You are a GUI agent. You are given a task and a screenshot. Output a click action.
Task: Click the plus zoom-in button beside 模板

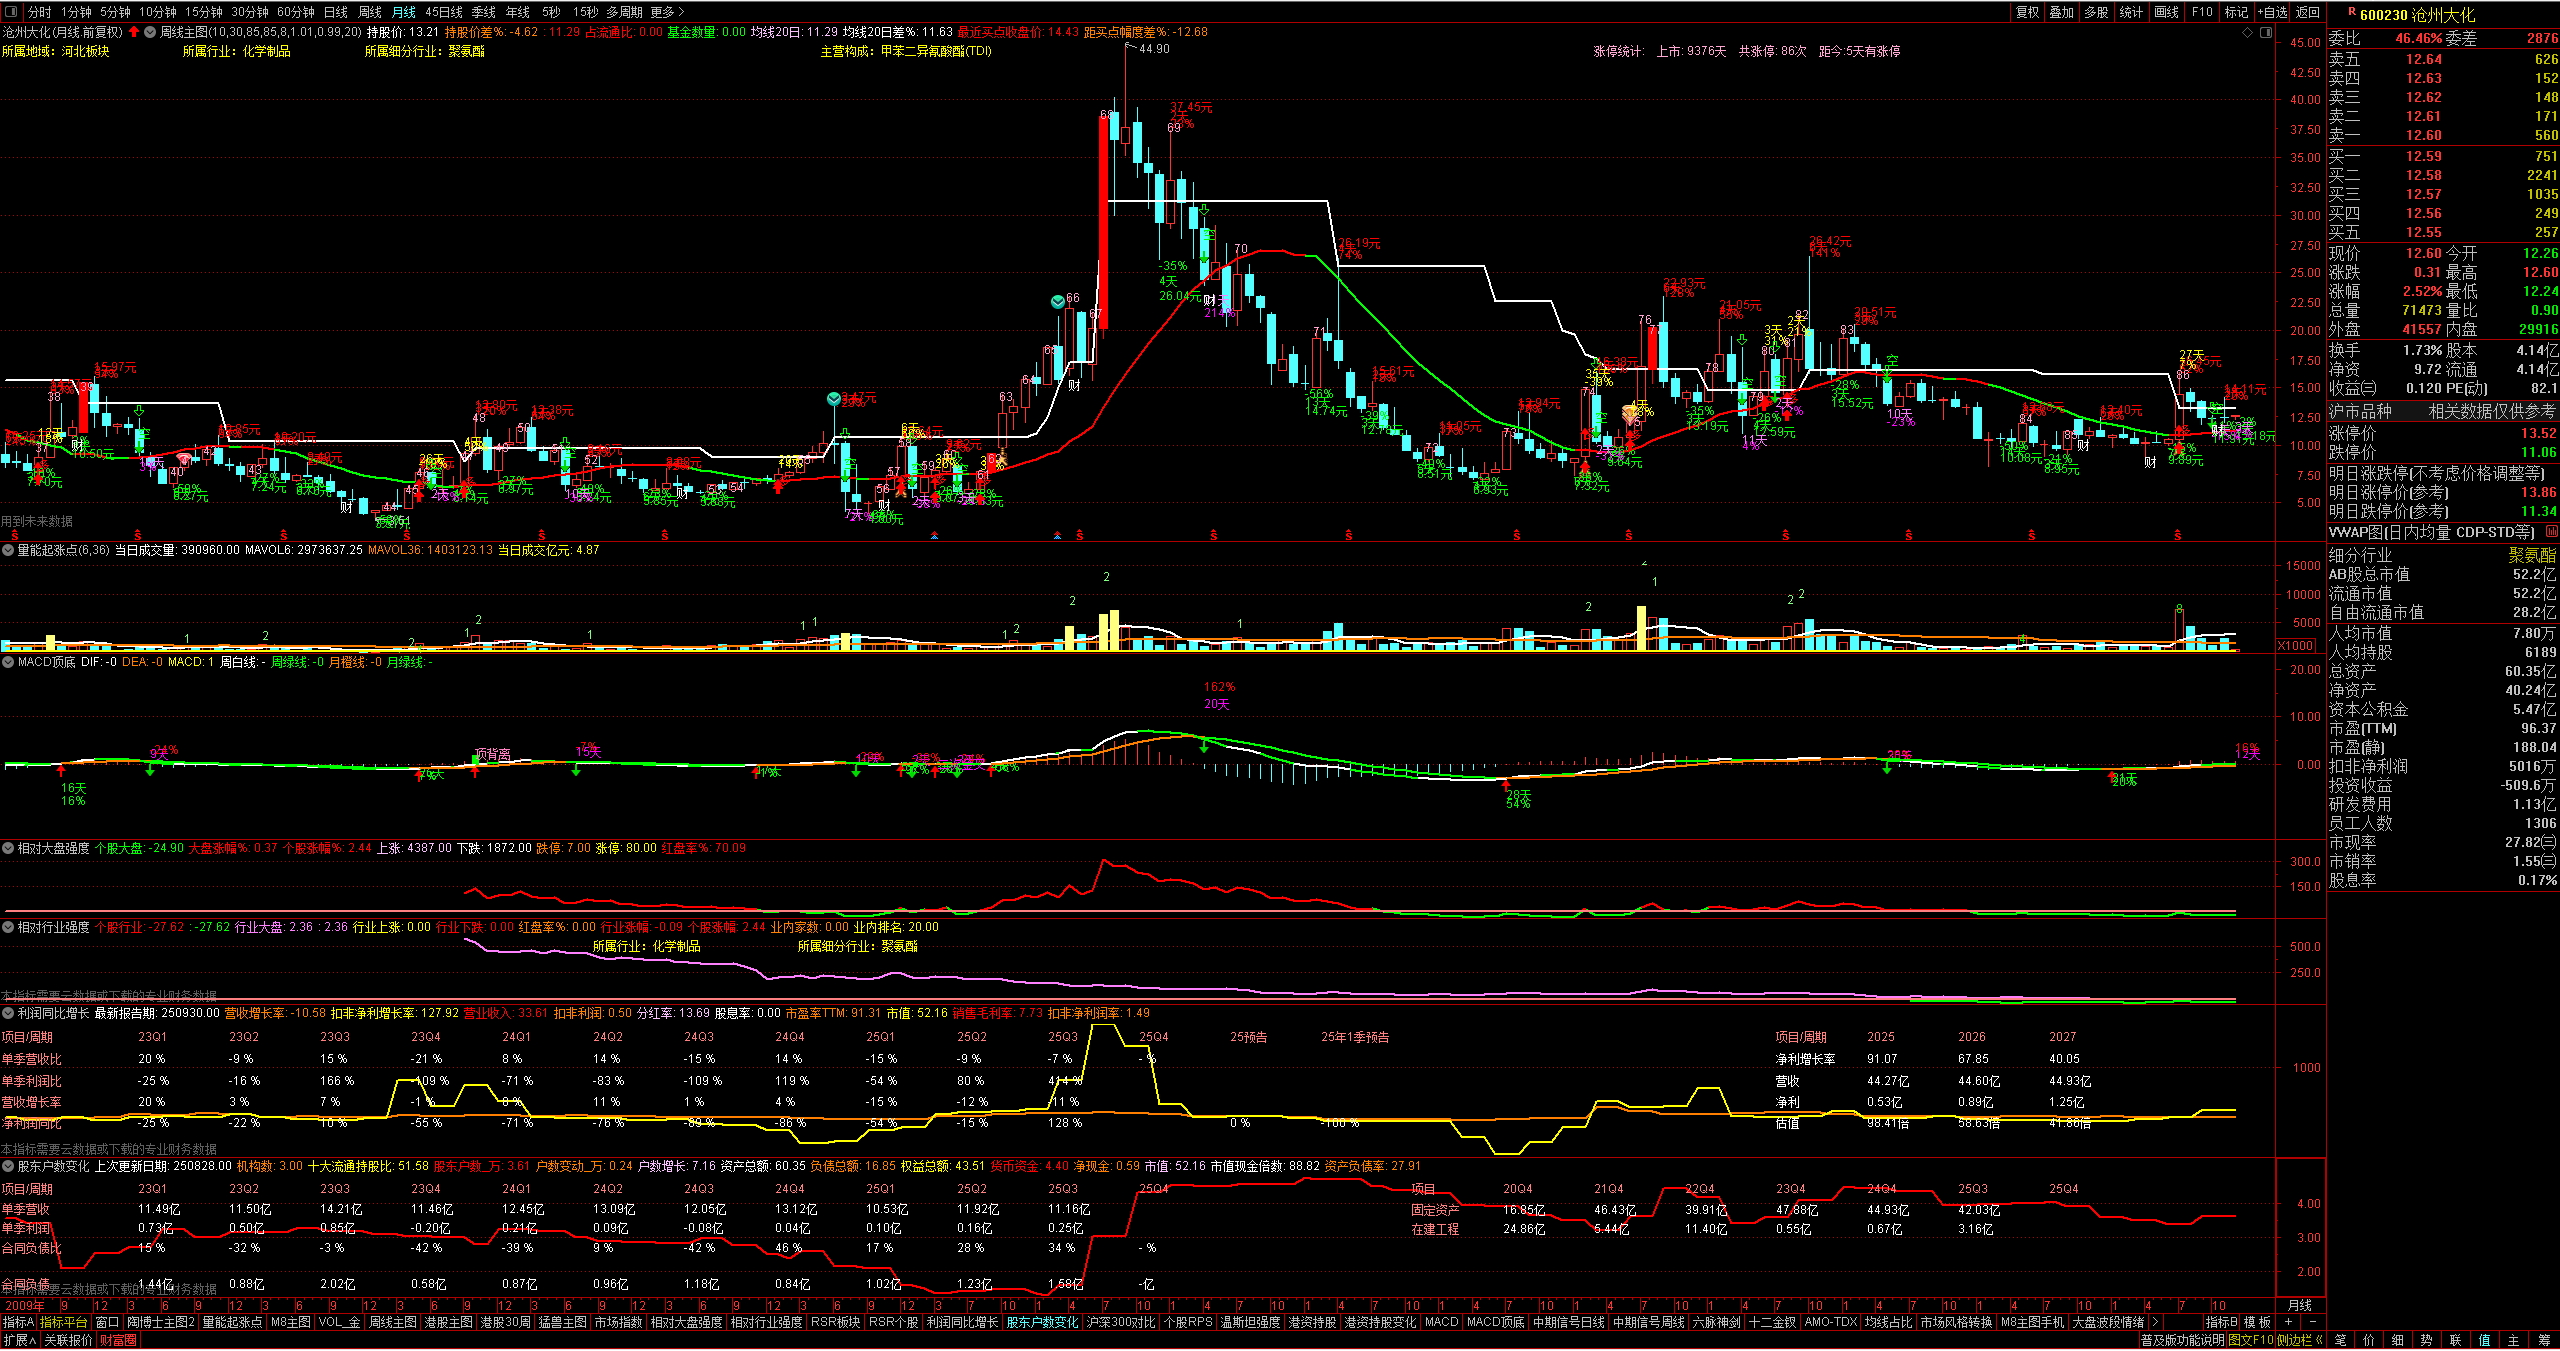click(x=2289, y=1322)
